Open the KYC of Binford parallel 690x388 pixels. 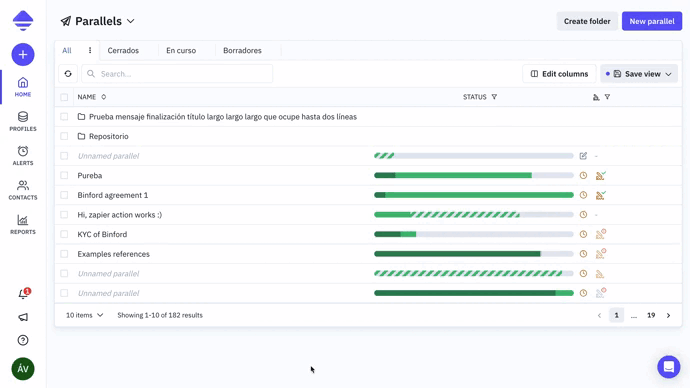(102, 234)
